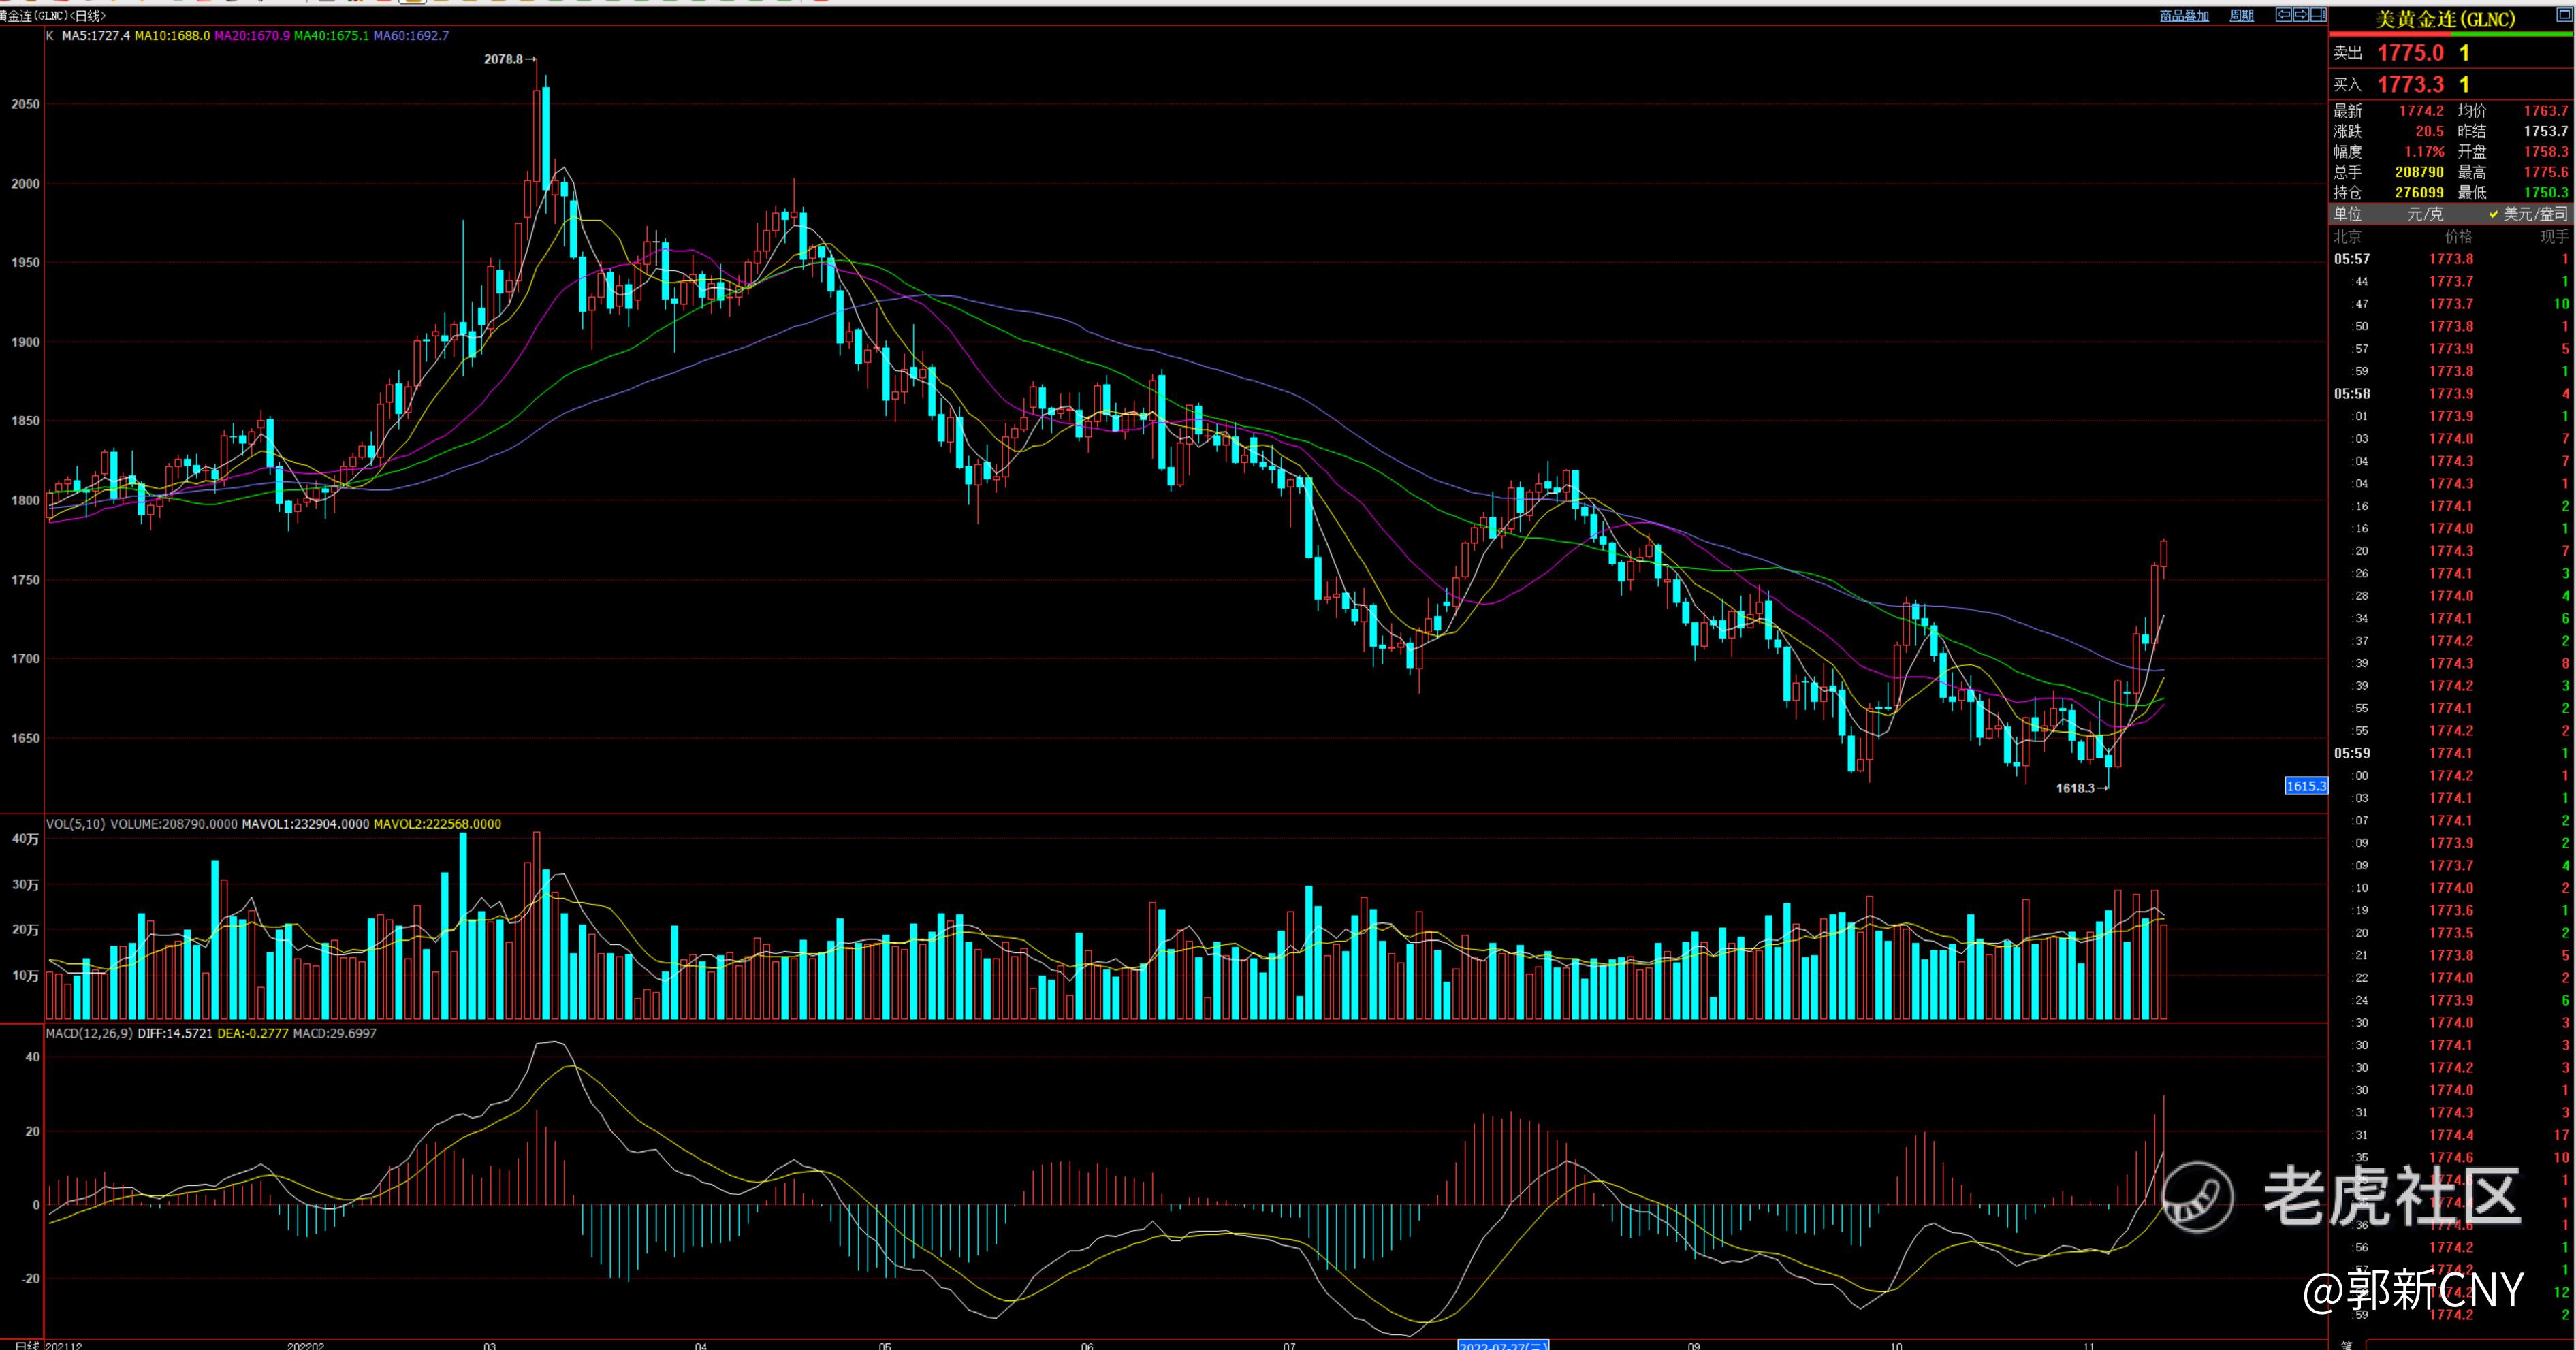Viewport: 2576px width, 1350px height.
Task: Click the left arrow navigation icon
Action: tap(2284, 15)
